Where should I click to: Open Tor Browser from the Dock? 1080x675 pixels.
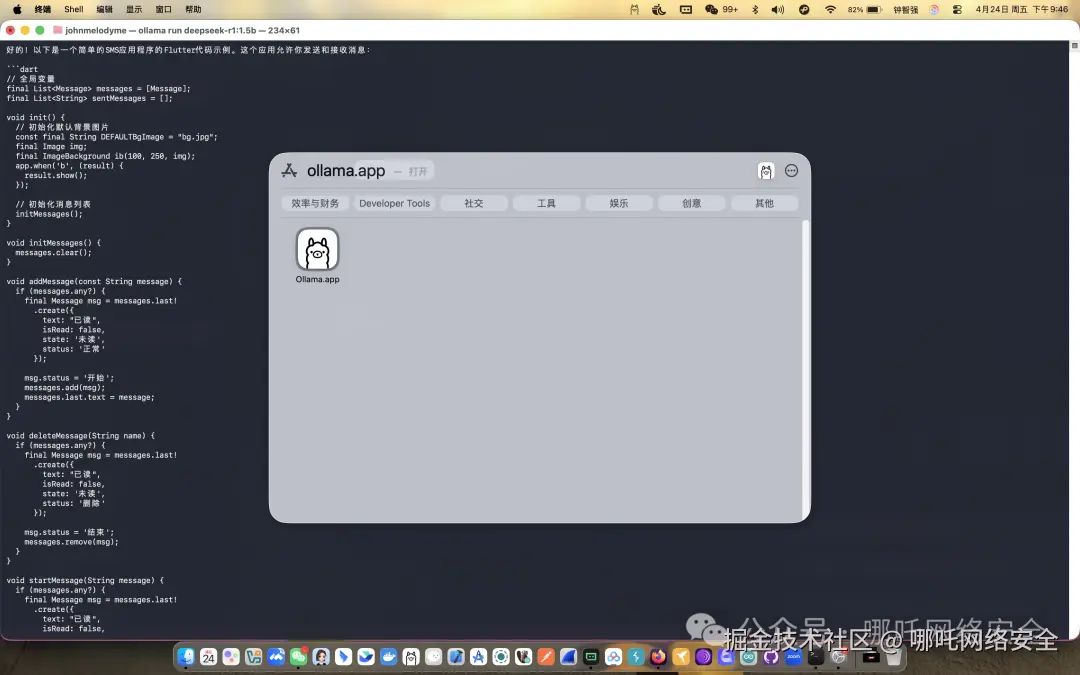coord(703,657)
